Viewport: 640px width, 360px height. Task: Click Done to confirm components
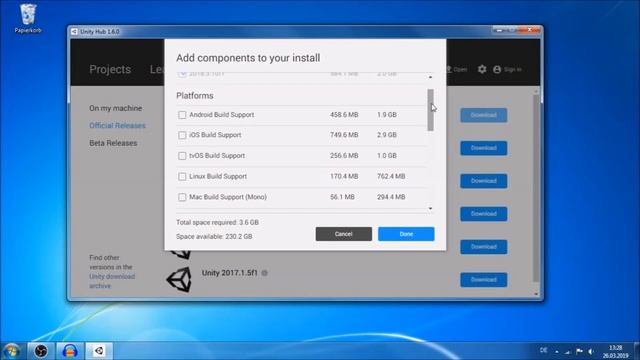[406, 234]
